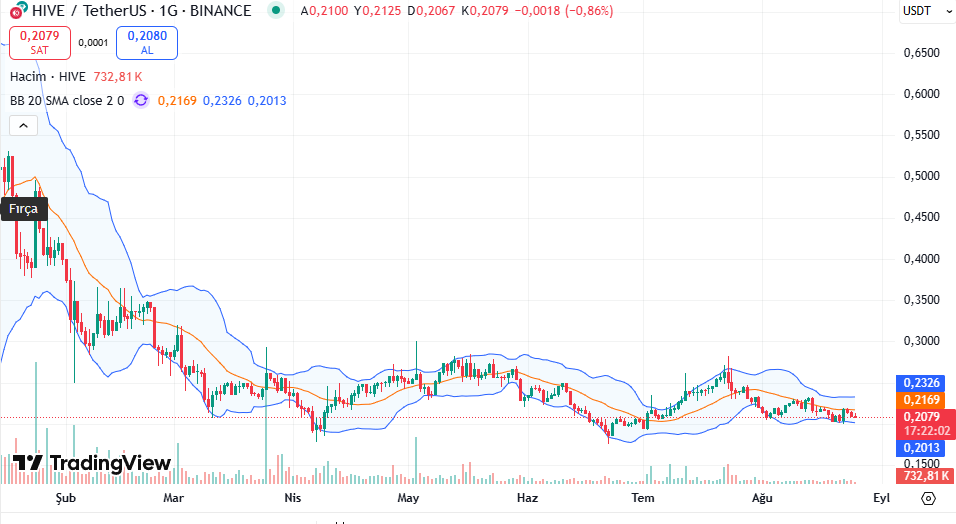Click the Tem month label on time axis
Screen dimensions: 956x524
(x=643, y=498)
